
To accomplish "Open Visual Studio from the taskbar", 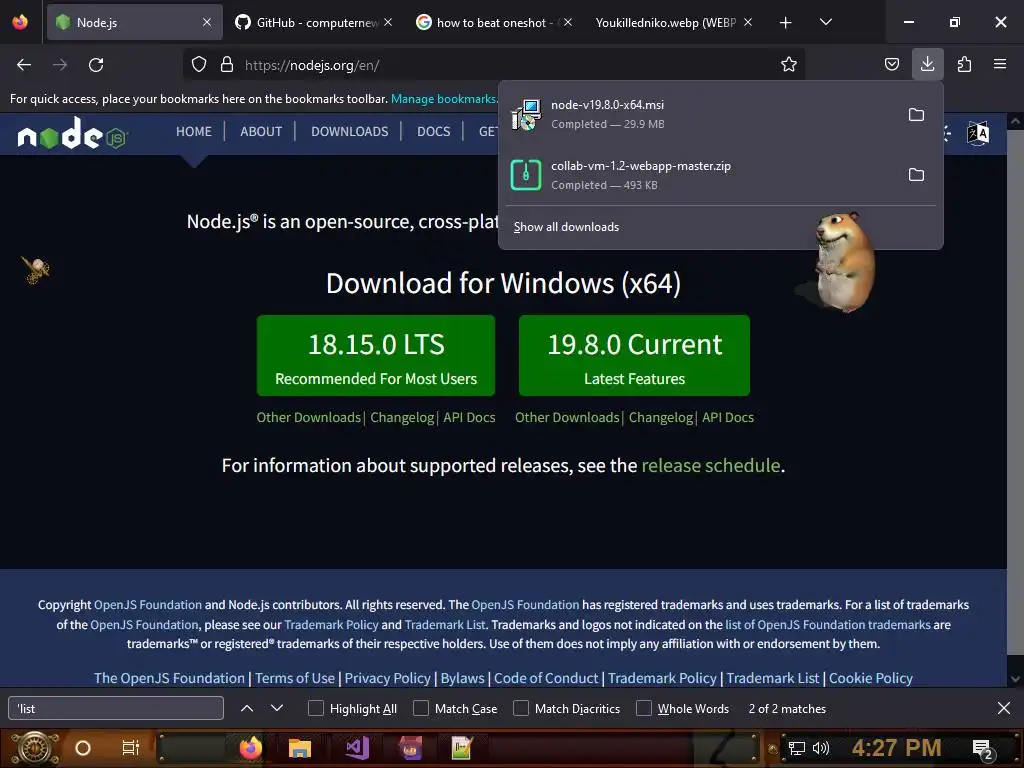I will [x=357, y=747].
